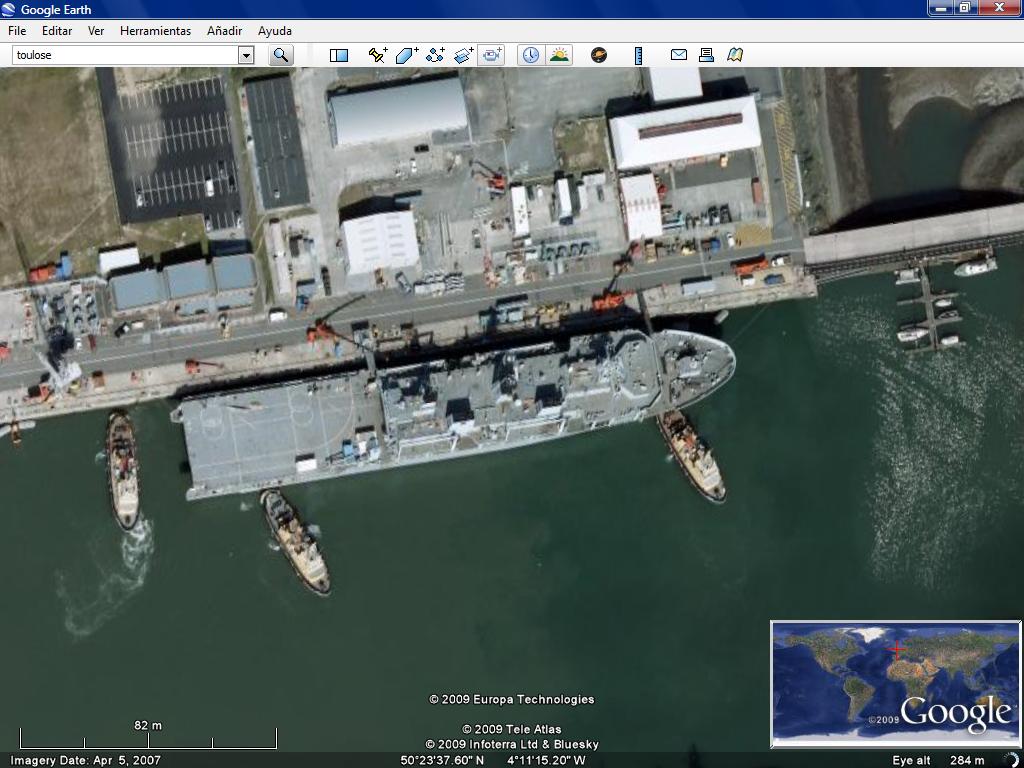The image size is (1024, 768).
Task: Open the Herramientas menu
Action: (x=155, y=31)
